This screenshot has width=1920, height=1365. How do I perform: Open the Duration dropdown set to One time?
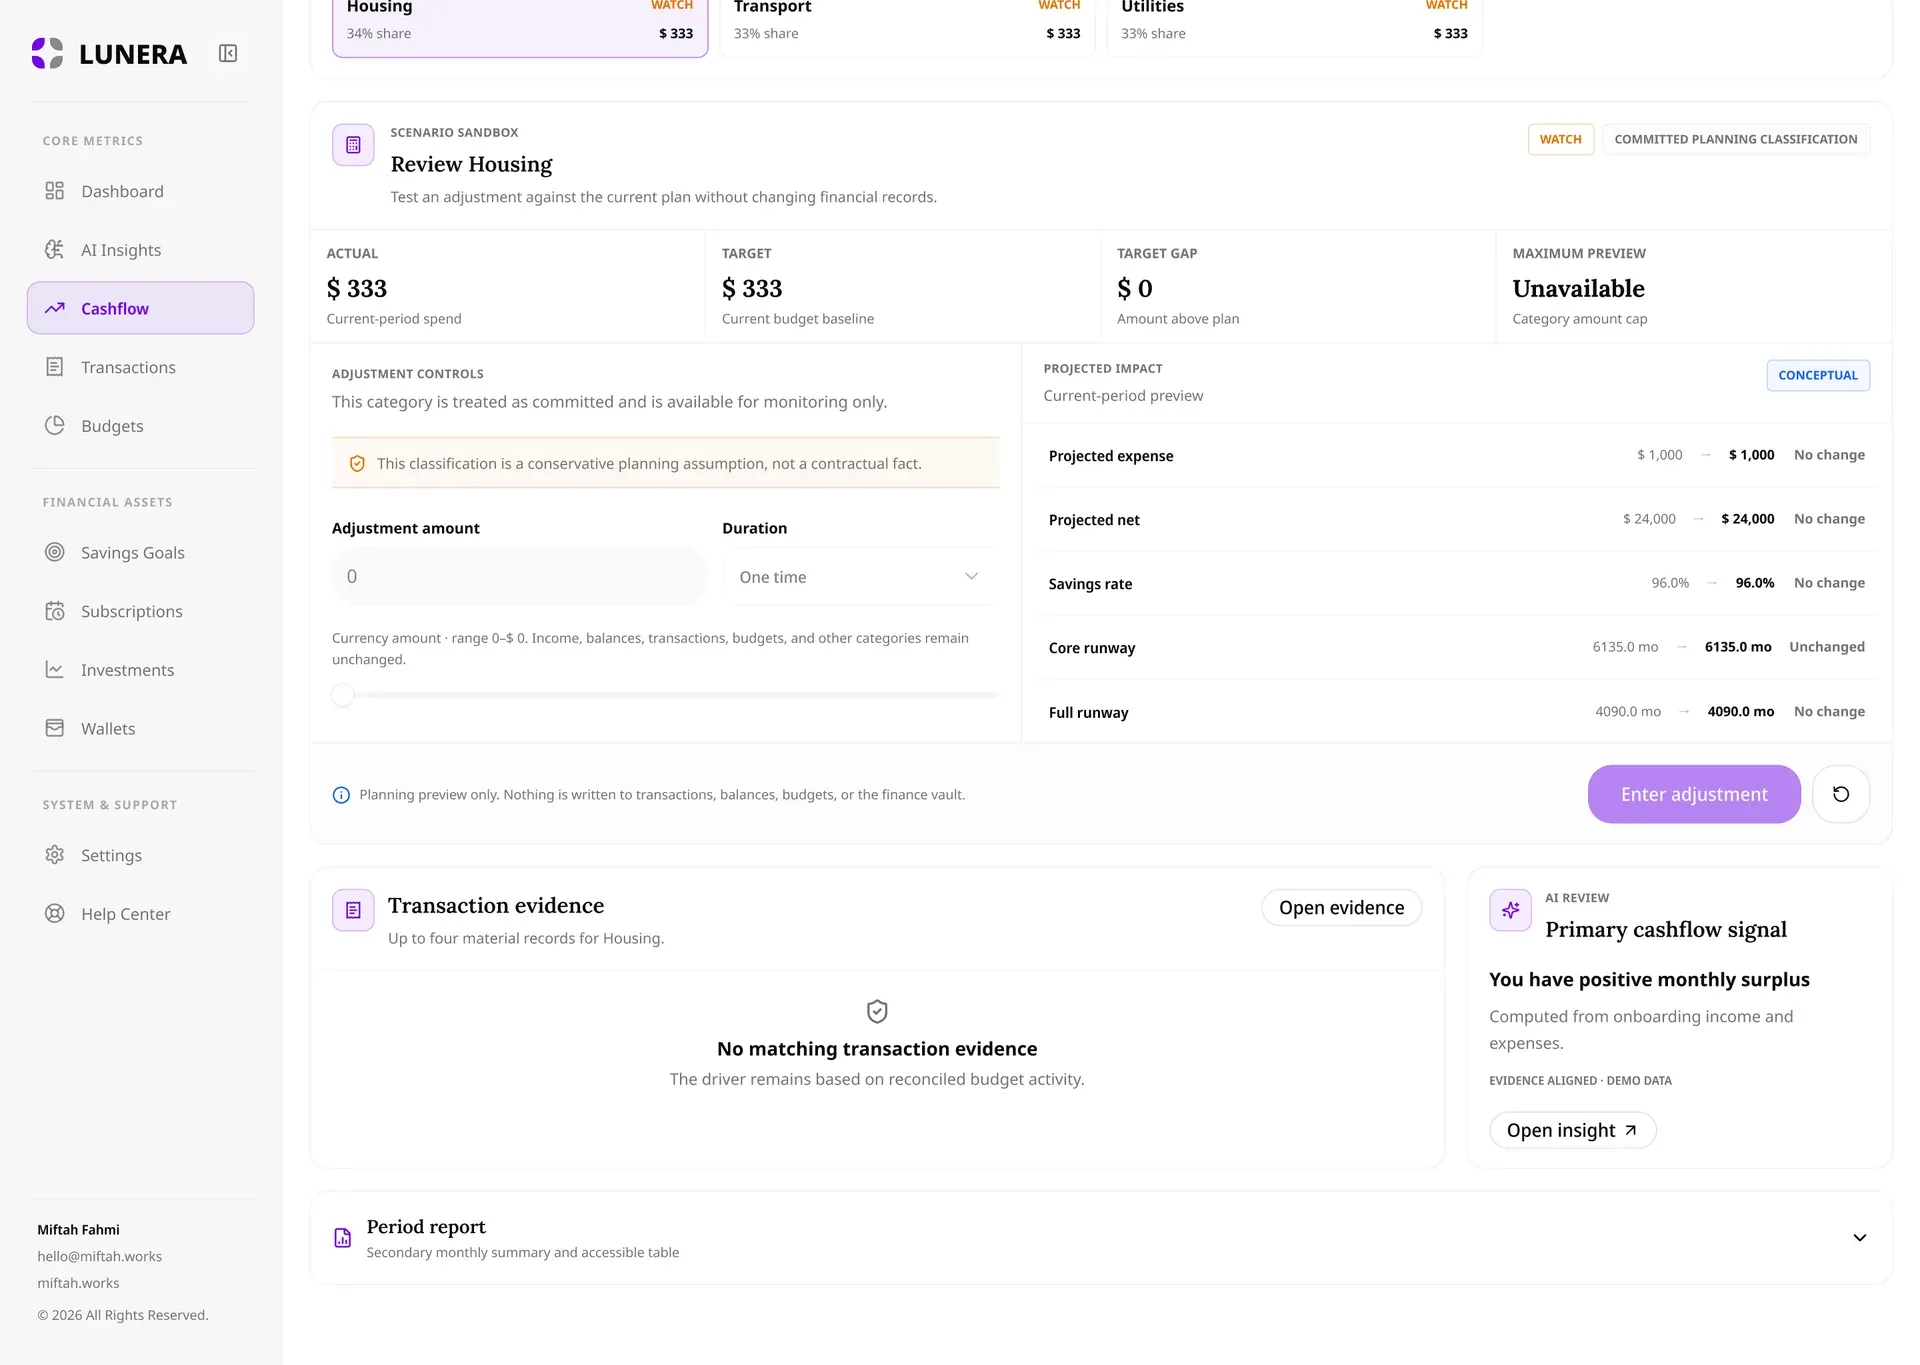pyautogui.click(x=858, y=577)
